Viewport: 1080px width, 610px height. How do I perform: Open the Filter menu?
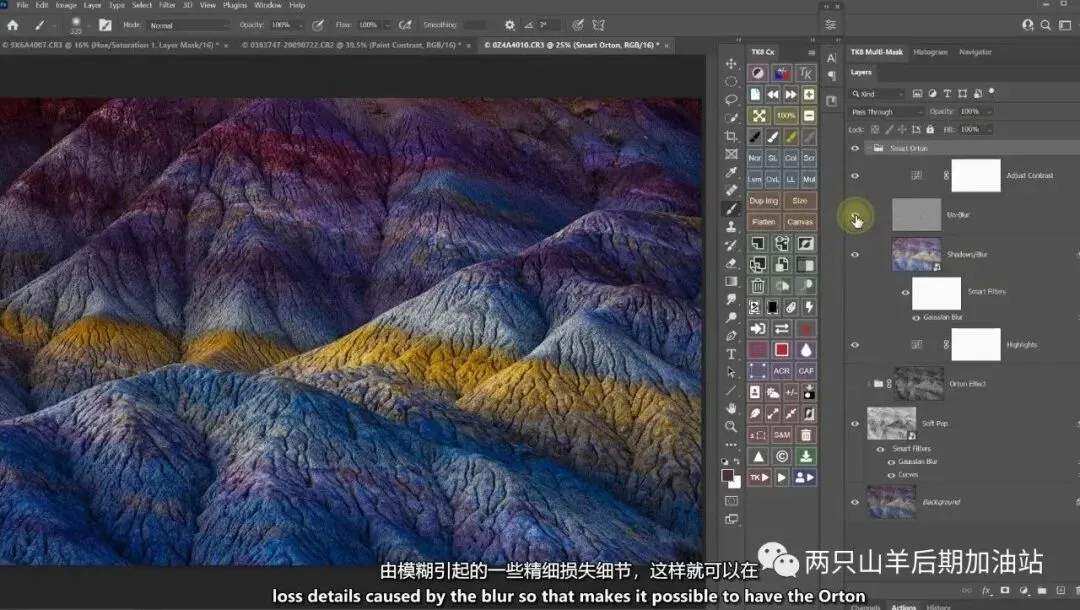pyautogui.click(x=166, y=5)
